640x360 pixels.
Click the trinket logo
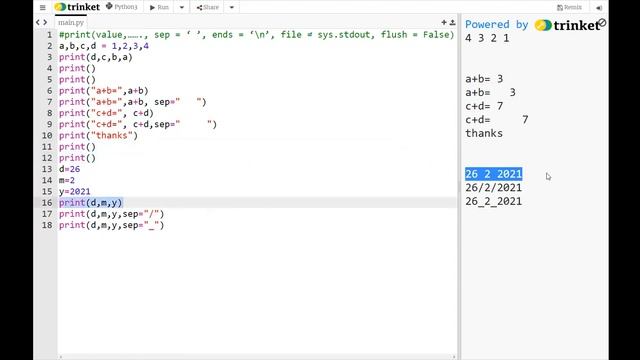coord(77,7)
